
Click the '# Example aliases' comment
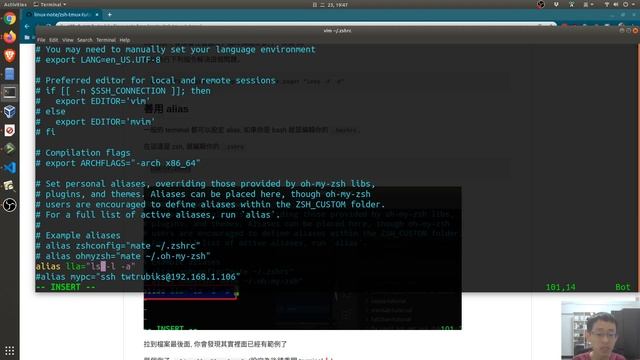(78, 236)
